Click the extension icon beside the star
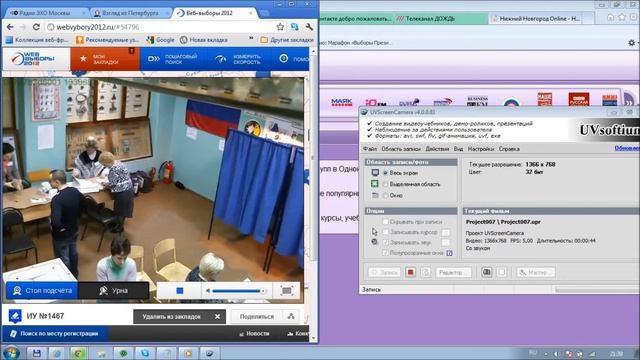640x360 pixels. point(294,27)
